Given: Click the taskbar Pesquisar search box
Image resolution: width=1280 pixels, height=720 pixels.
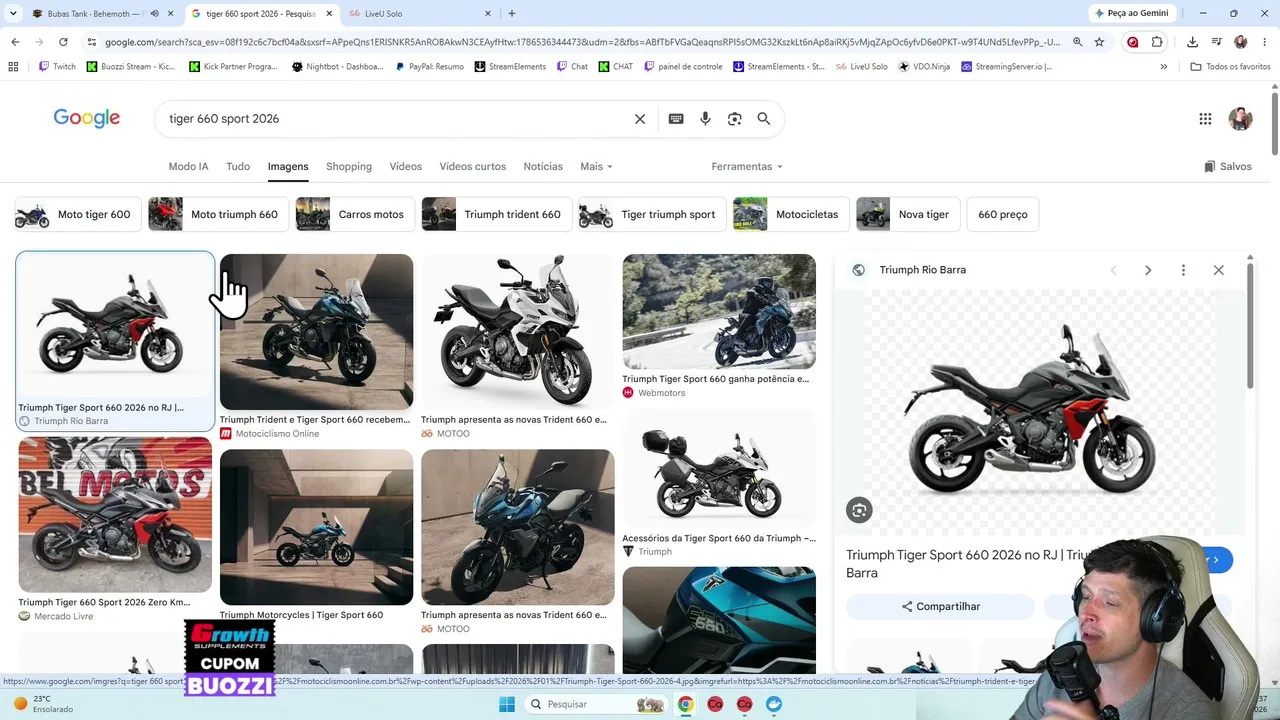Looking at the screenshot, I should (x=596, y=704).
